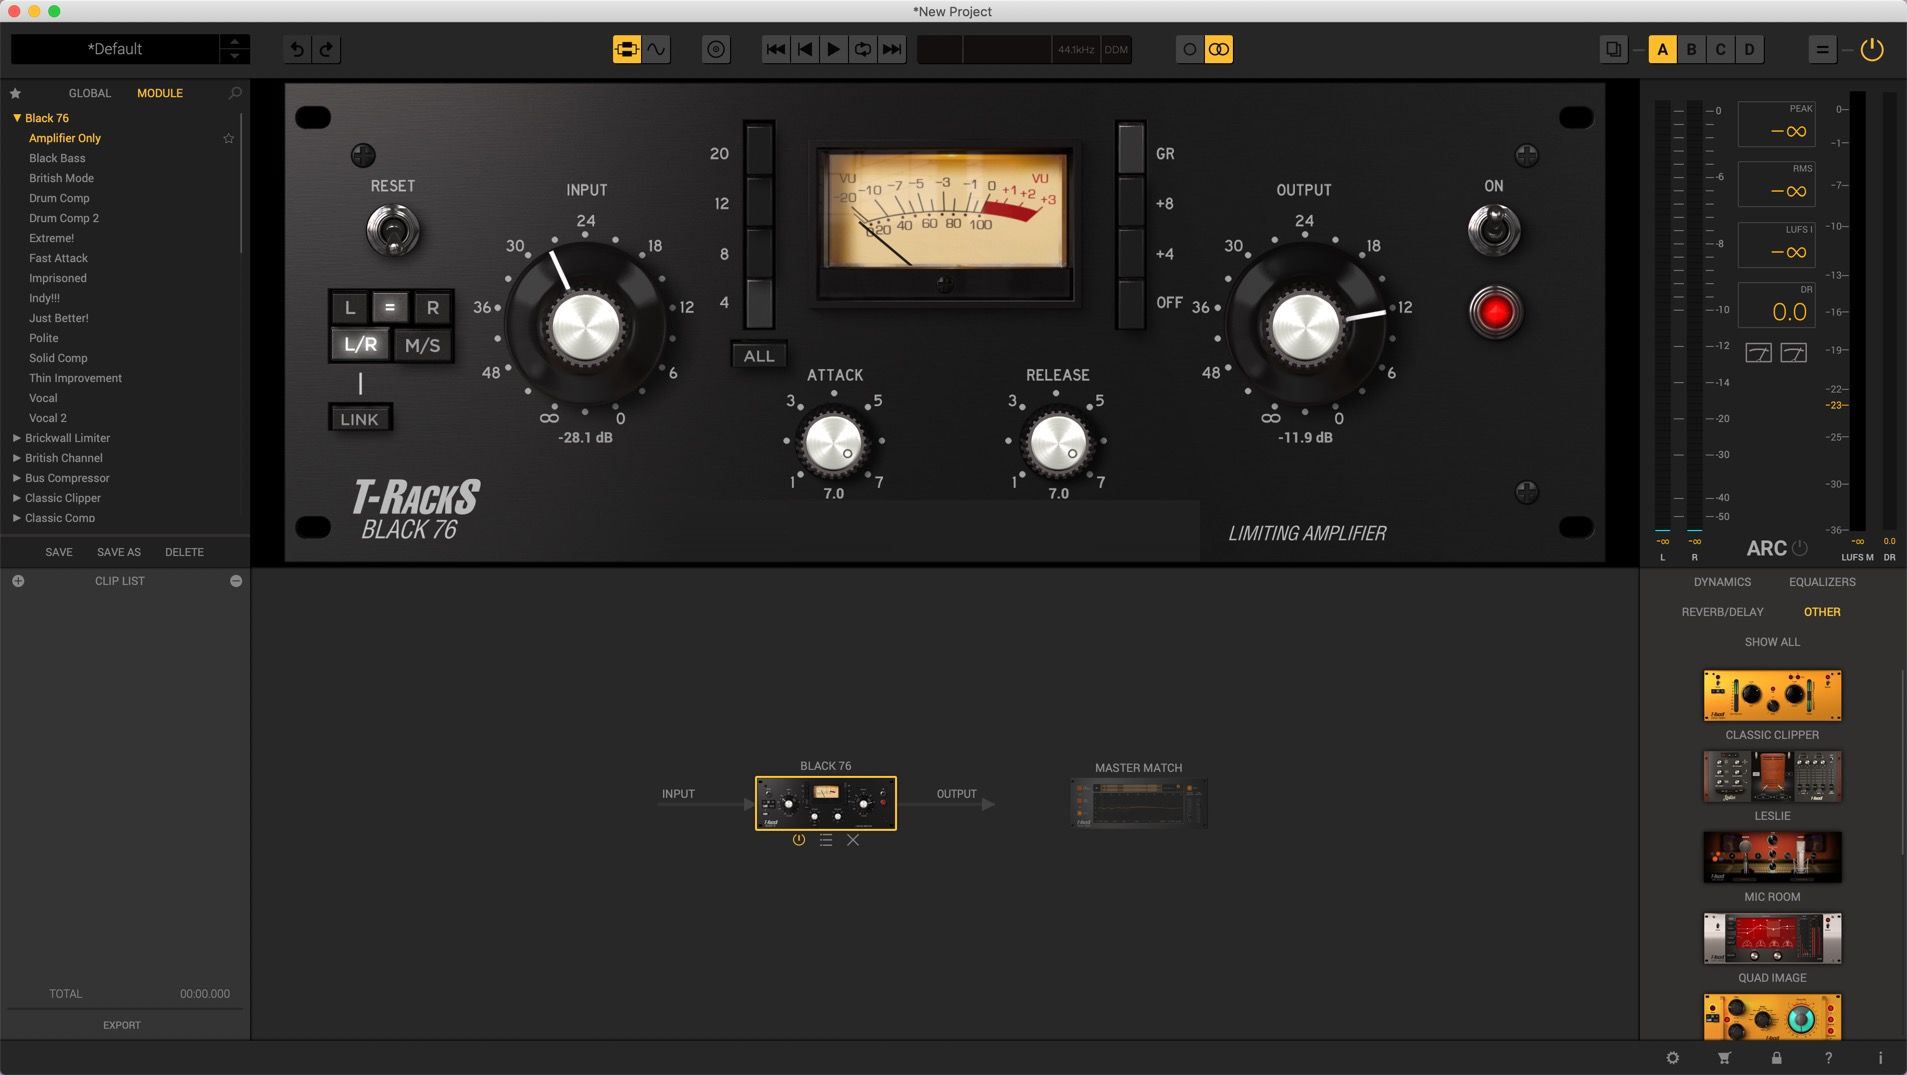
Task: Switch to the waveform view icon
Action: (656, 49)
